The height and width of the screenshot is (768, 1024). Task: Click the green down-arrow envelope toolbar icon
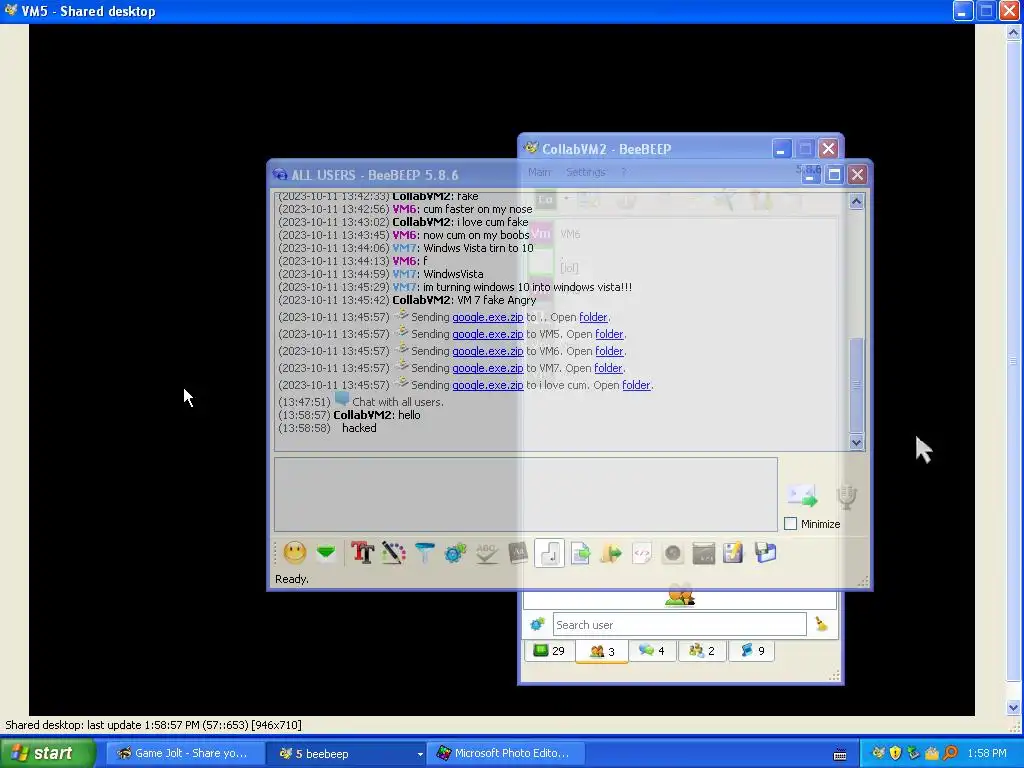point(326,553)
